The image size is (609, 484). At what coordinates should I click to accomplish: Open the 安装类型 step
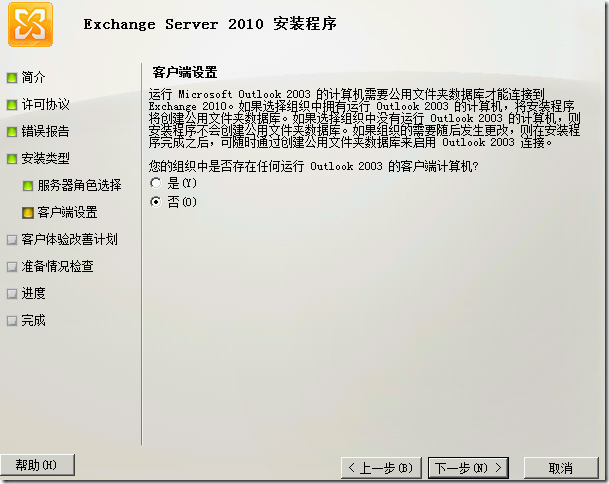coord(45,158)
